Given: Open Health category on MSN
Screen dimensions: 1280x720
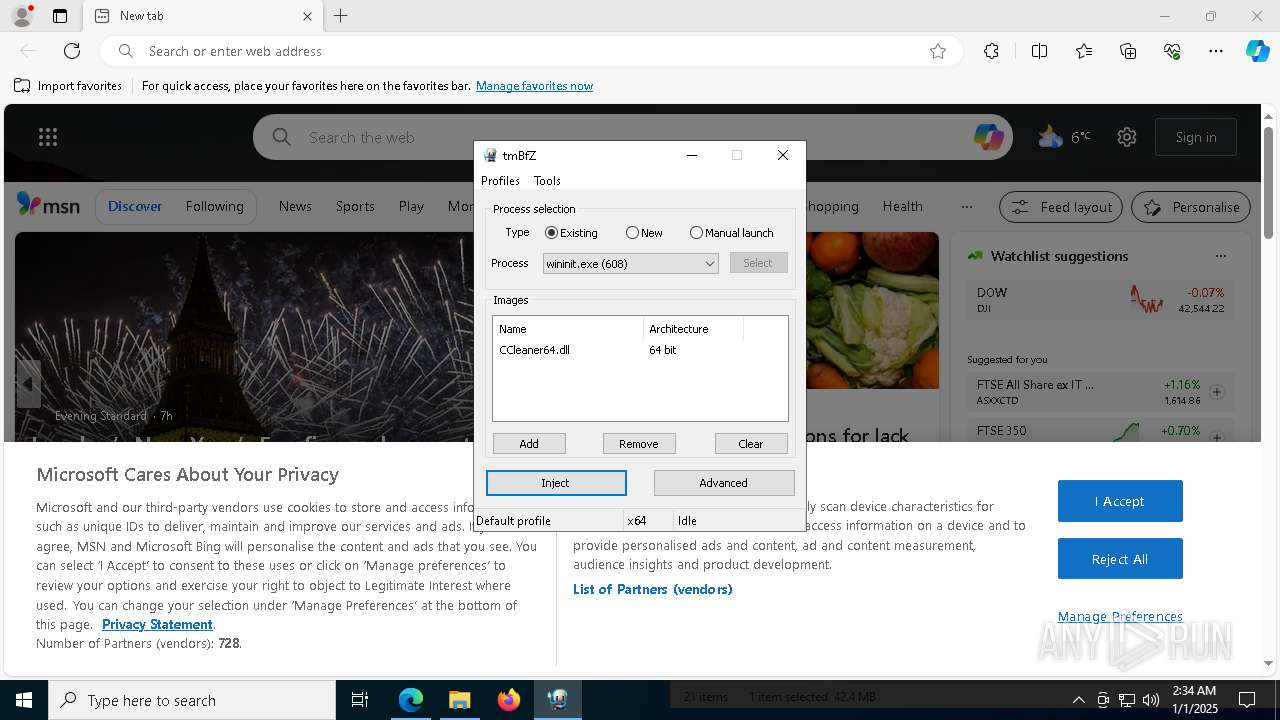Looking at the screenshot, I should (903, 206).
